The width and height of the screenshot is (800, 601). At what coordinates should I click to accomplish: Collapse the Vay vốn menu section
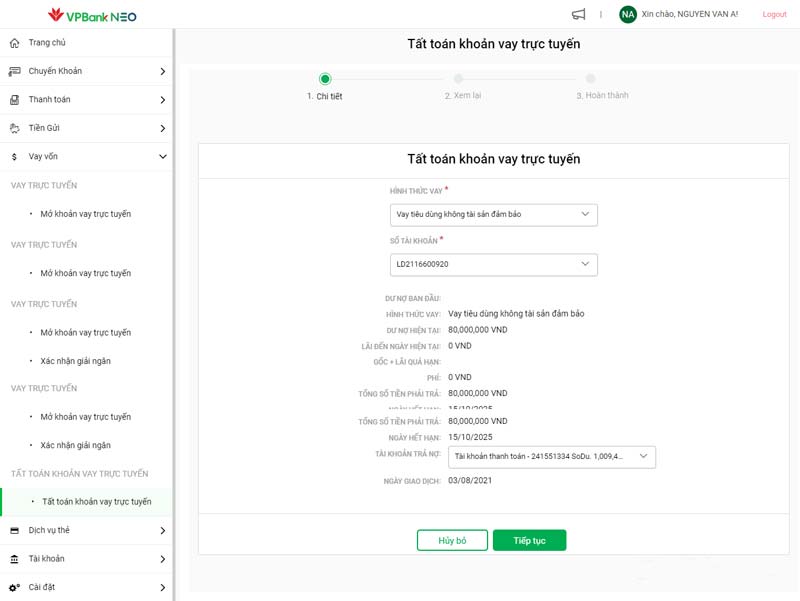point(162,157)
